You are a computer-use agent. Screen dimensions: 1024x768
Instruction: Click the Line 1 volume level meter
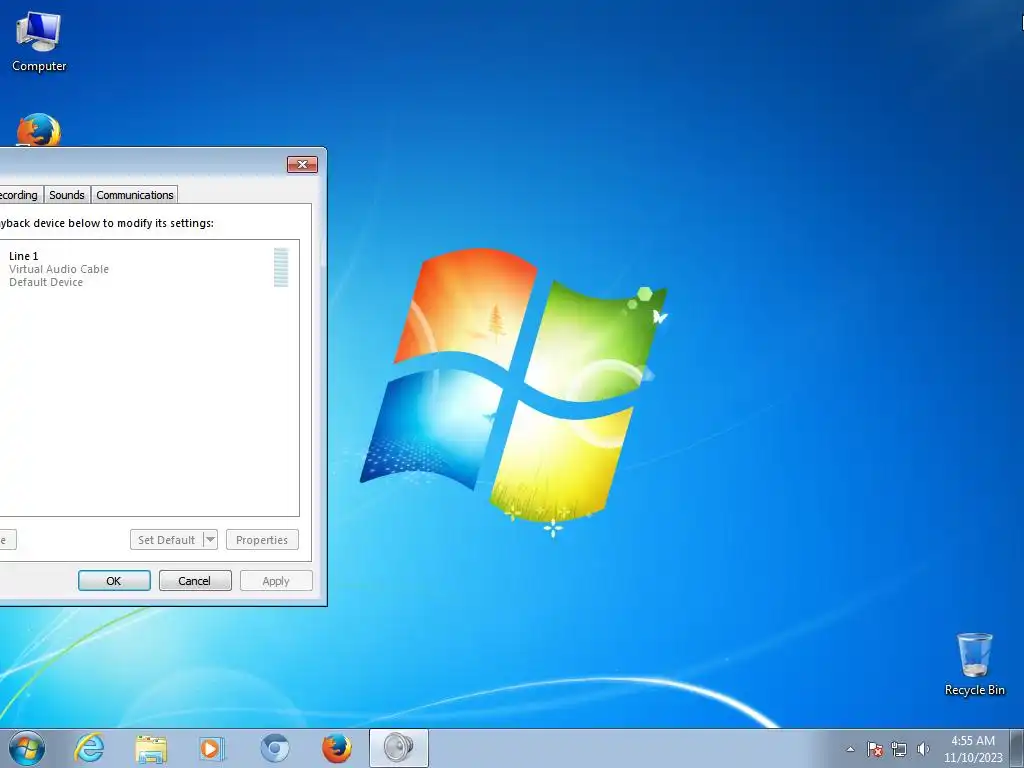coord(281,267)
